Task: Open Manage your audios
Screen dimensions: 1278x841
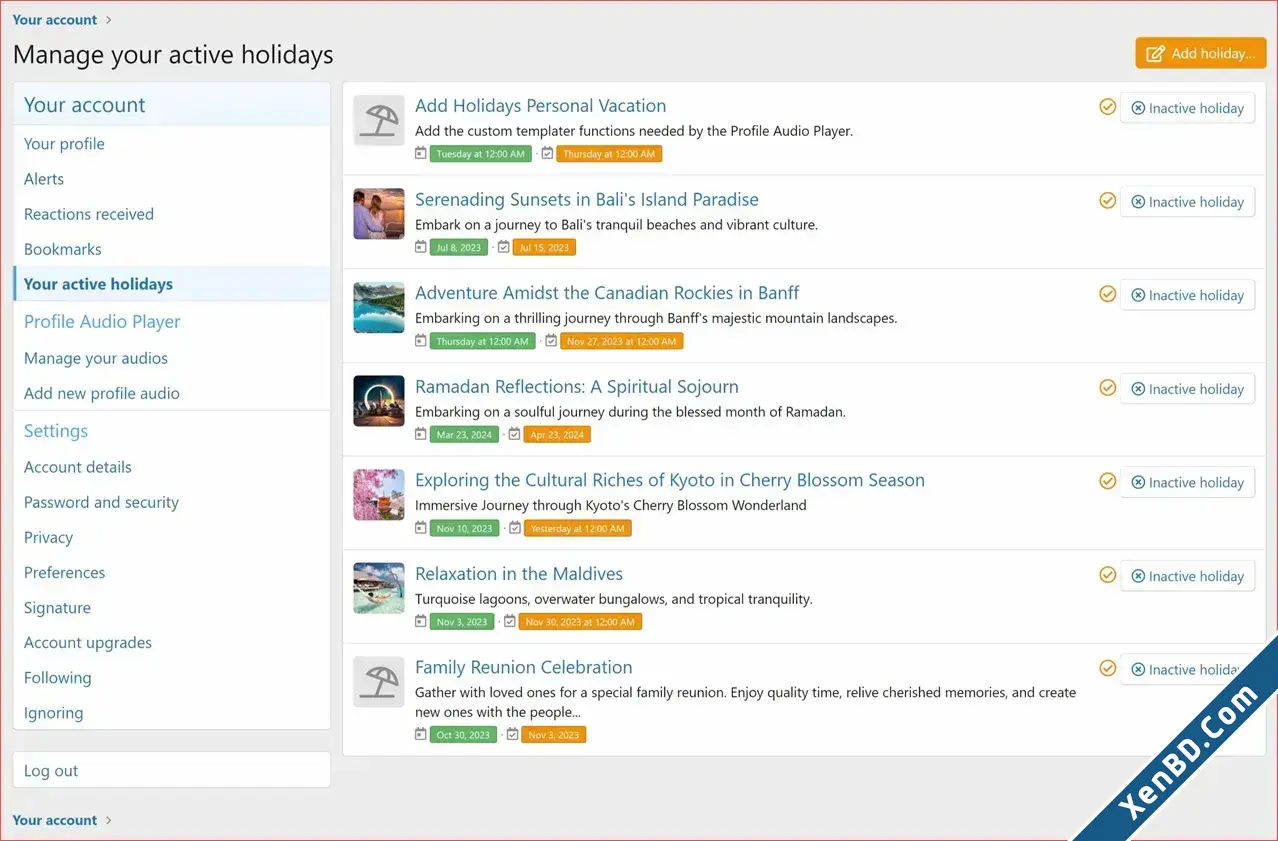Action: pos(96,358)
